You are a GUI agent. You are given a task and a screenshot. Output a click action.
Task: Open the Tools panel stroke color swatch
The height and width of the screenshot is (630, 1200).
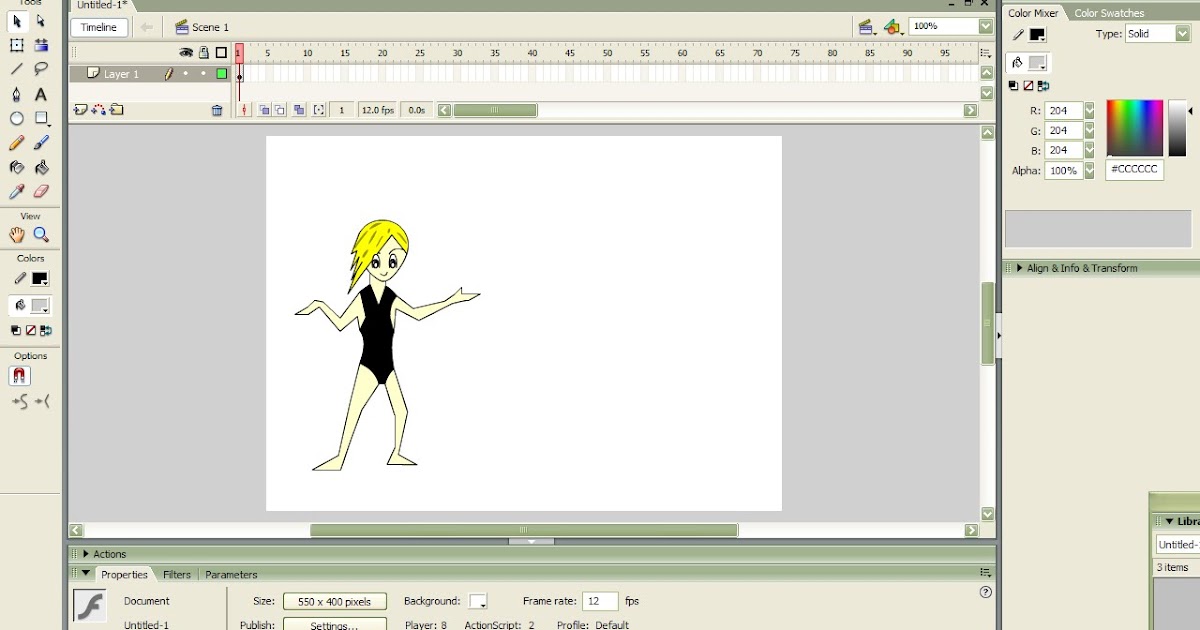pos(39,280)
